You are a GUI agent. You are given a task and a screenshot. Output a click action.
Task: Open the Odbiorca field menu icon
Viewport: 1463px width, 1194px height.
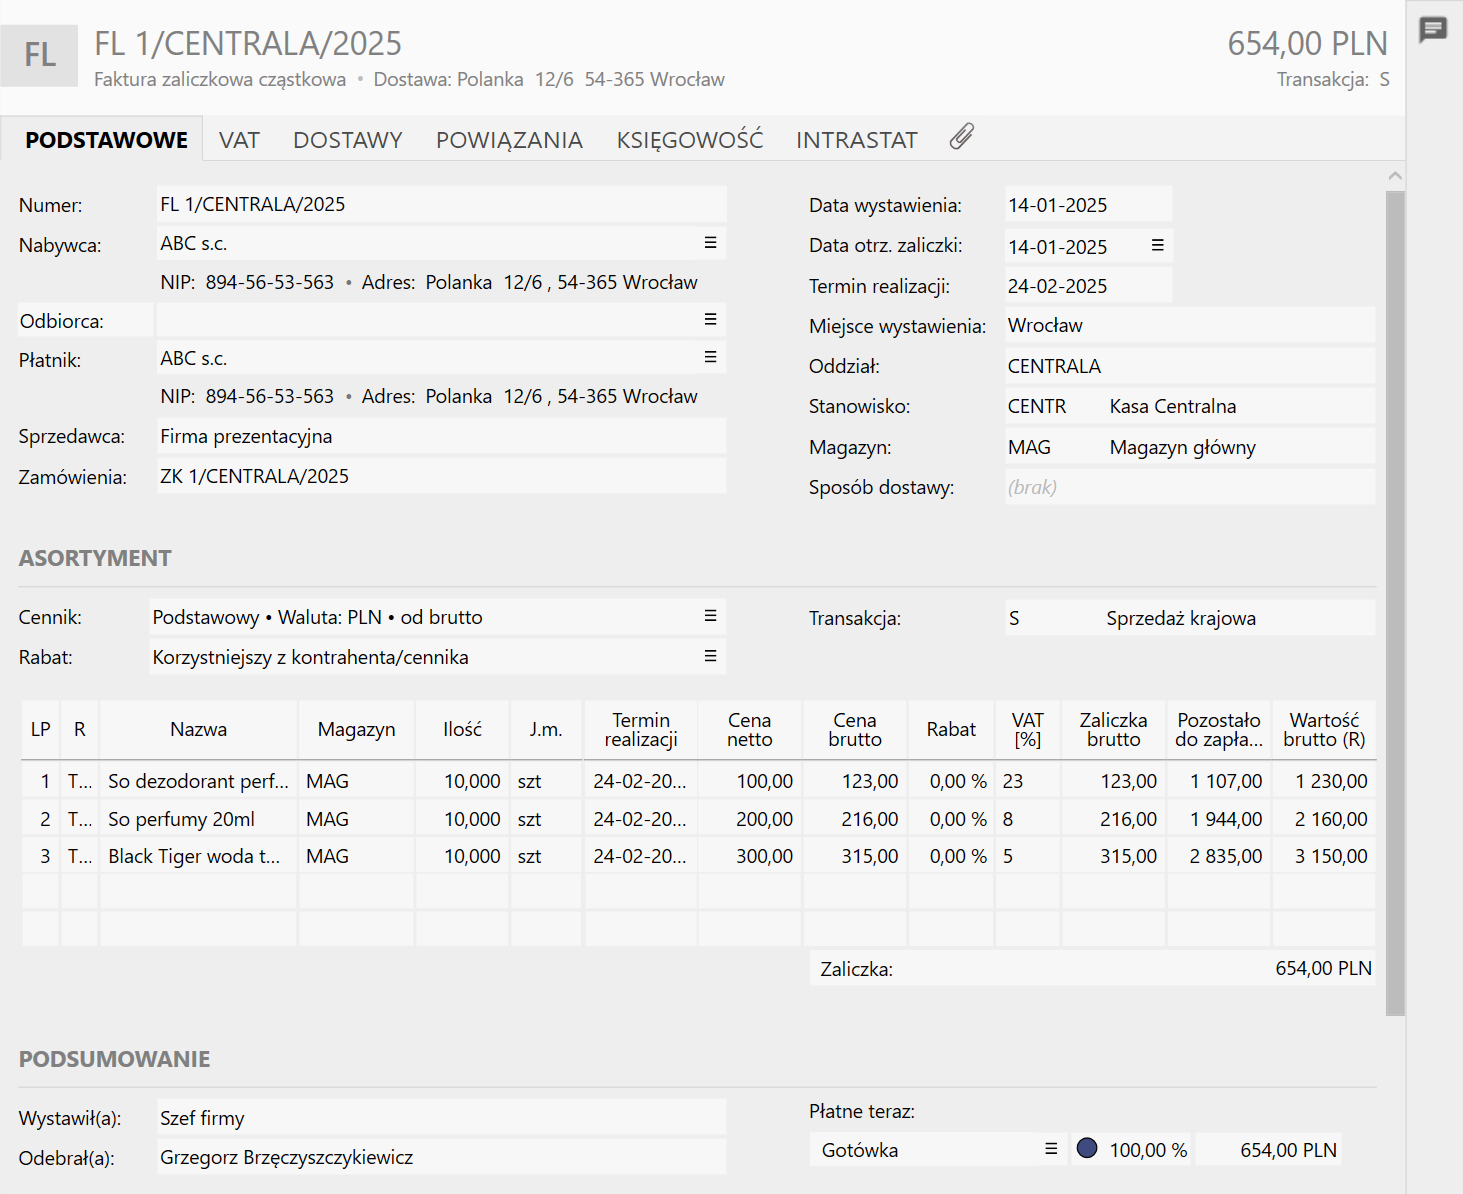(710, 319)
